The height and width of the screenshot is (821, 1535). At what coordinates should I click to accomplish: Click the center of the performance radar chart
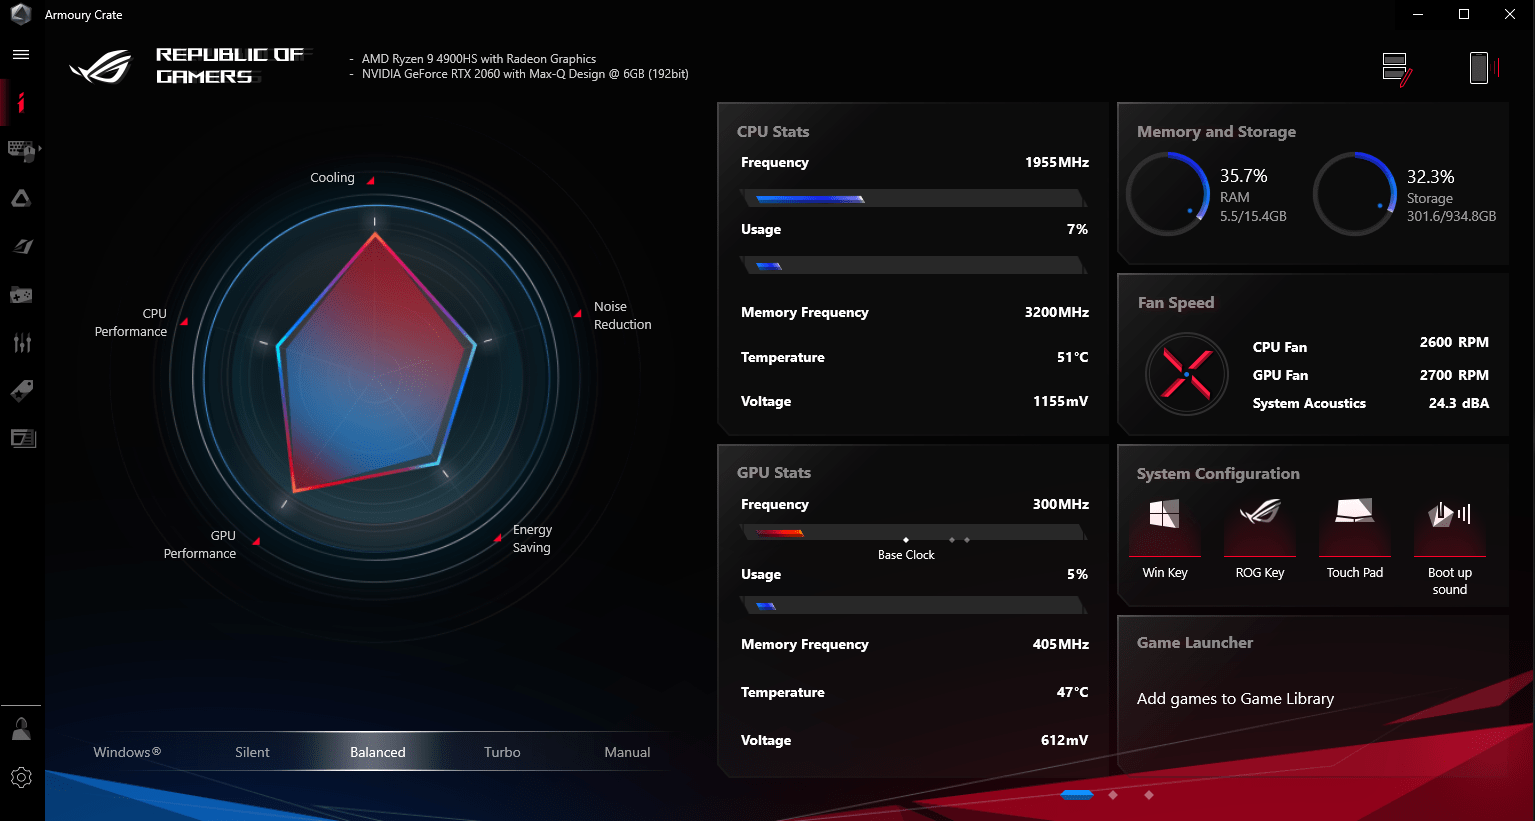pyautogui.click(x=375, y=378)
